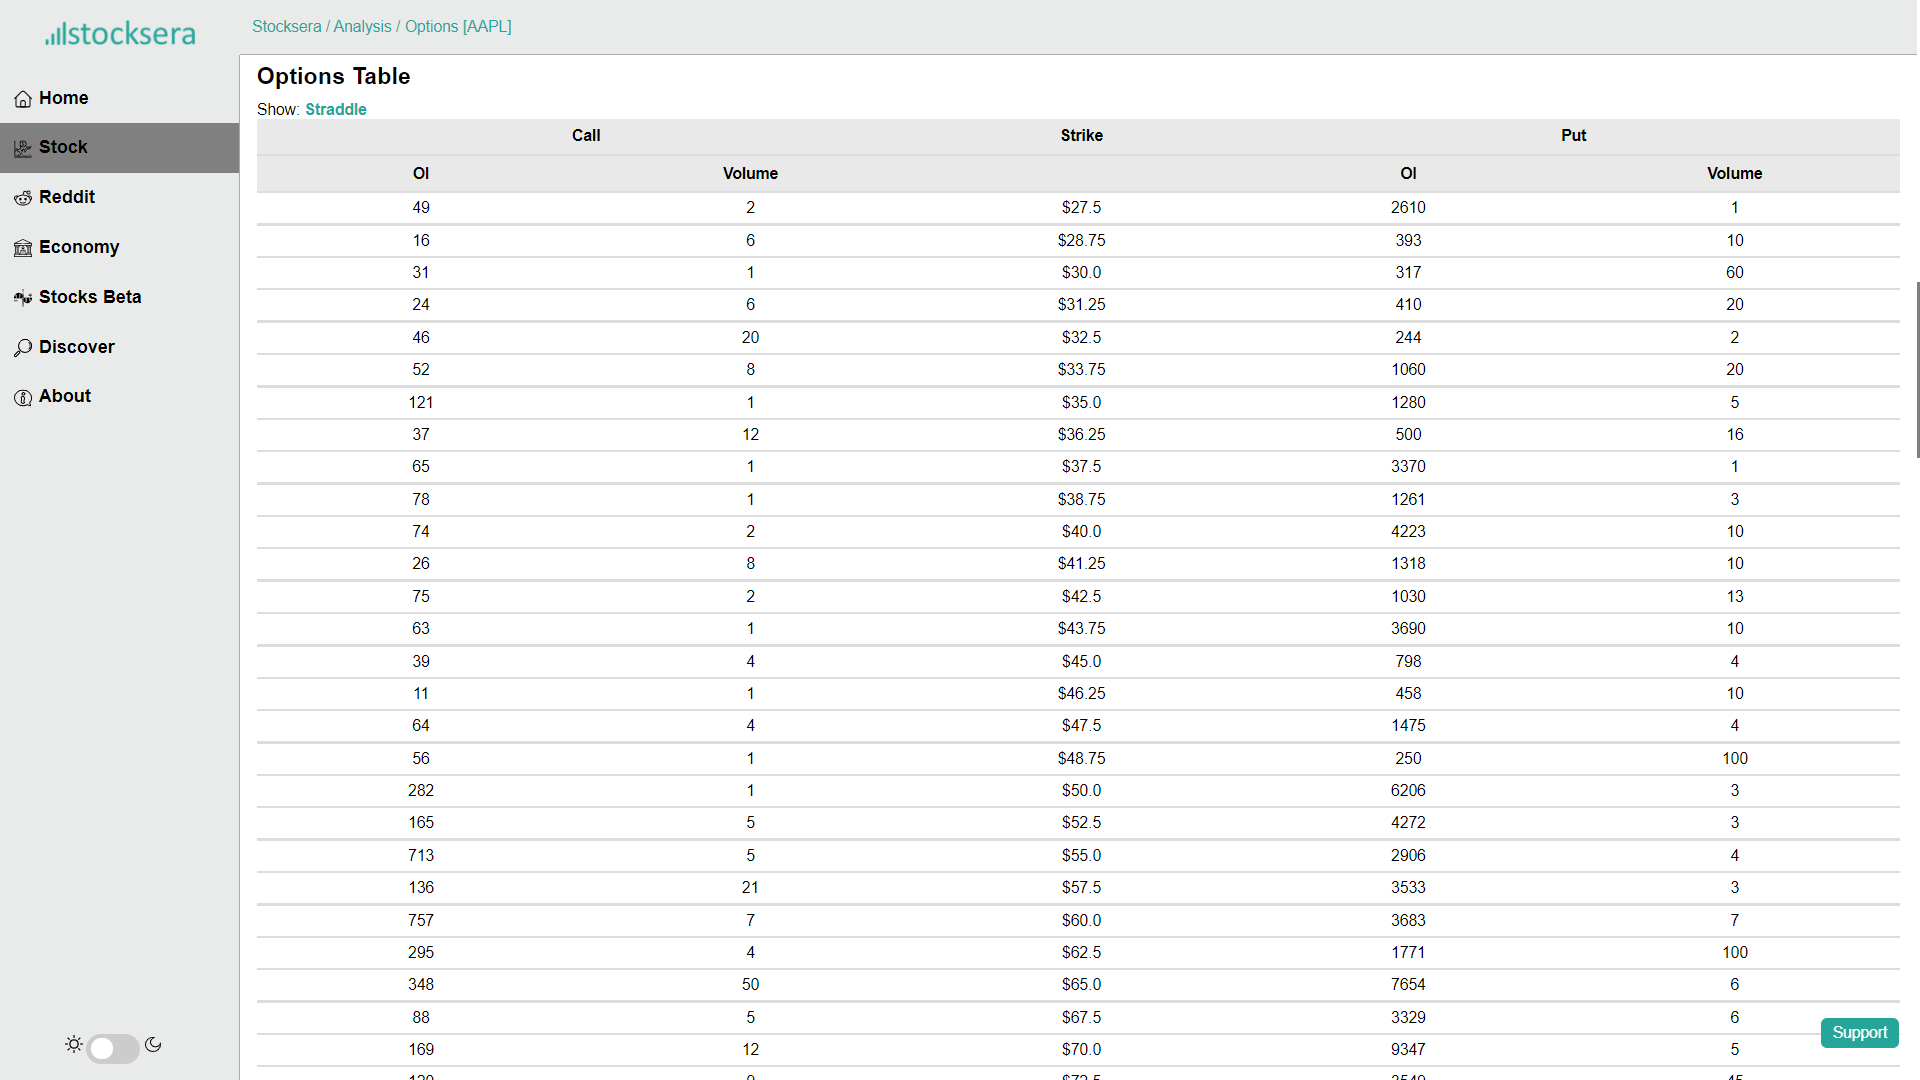
Task: Click the Discover magnifier icon
Action: 23,348
